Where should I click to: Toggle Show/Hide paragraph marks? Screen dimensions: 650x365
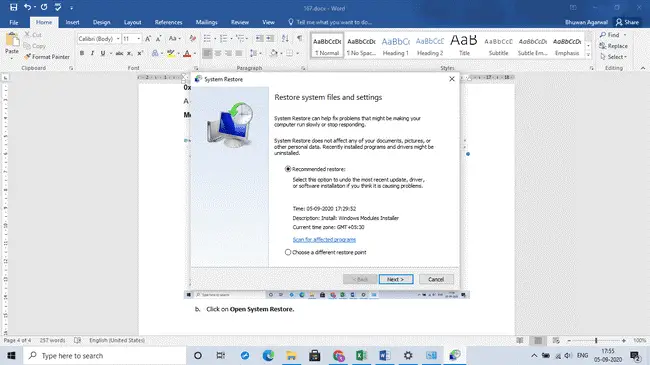tap(299, 39)
